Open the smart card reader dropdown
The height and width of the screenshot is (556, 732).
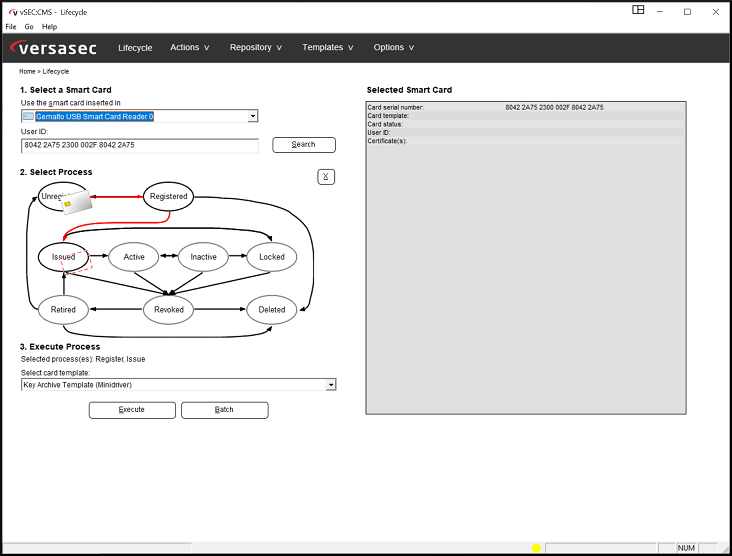point(253,116)
